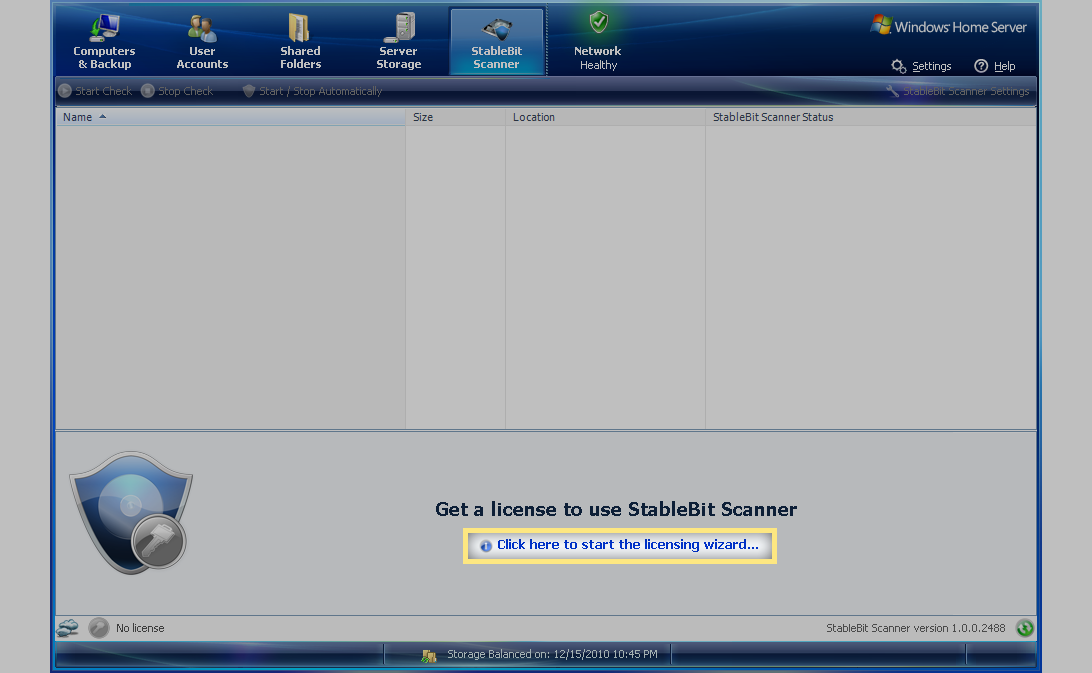Click the grey key icon beside No license
Image resolution: width=1092 pixels, height=673 pixels.
coord(99,628)
